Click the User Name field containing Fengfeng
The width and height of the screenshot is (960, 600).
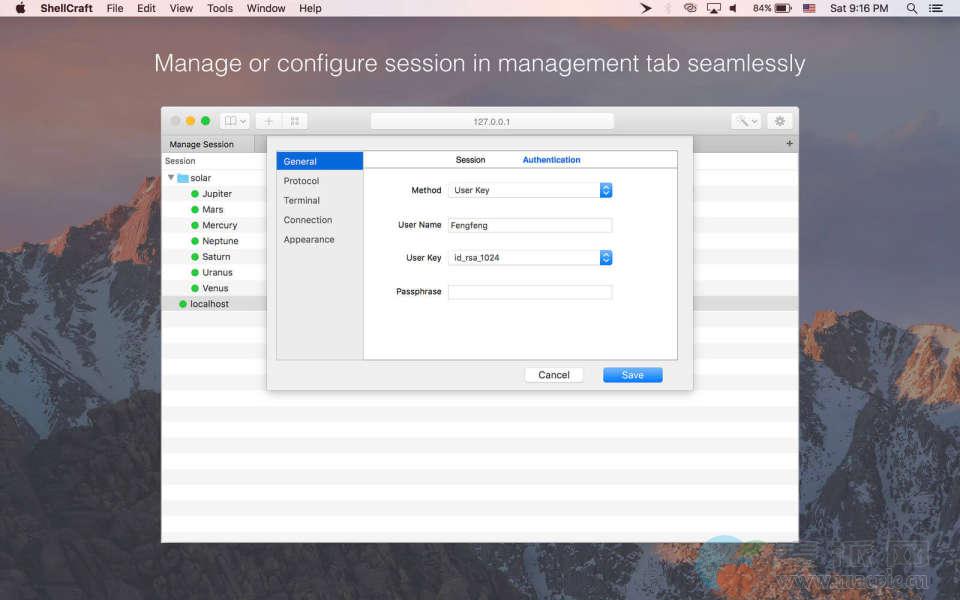529,225
